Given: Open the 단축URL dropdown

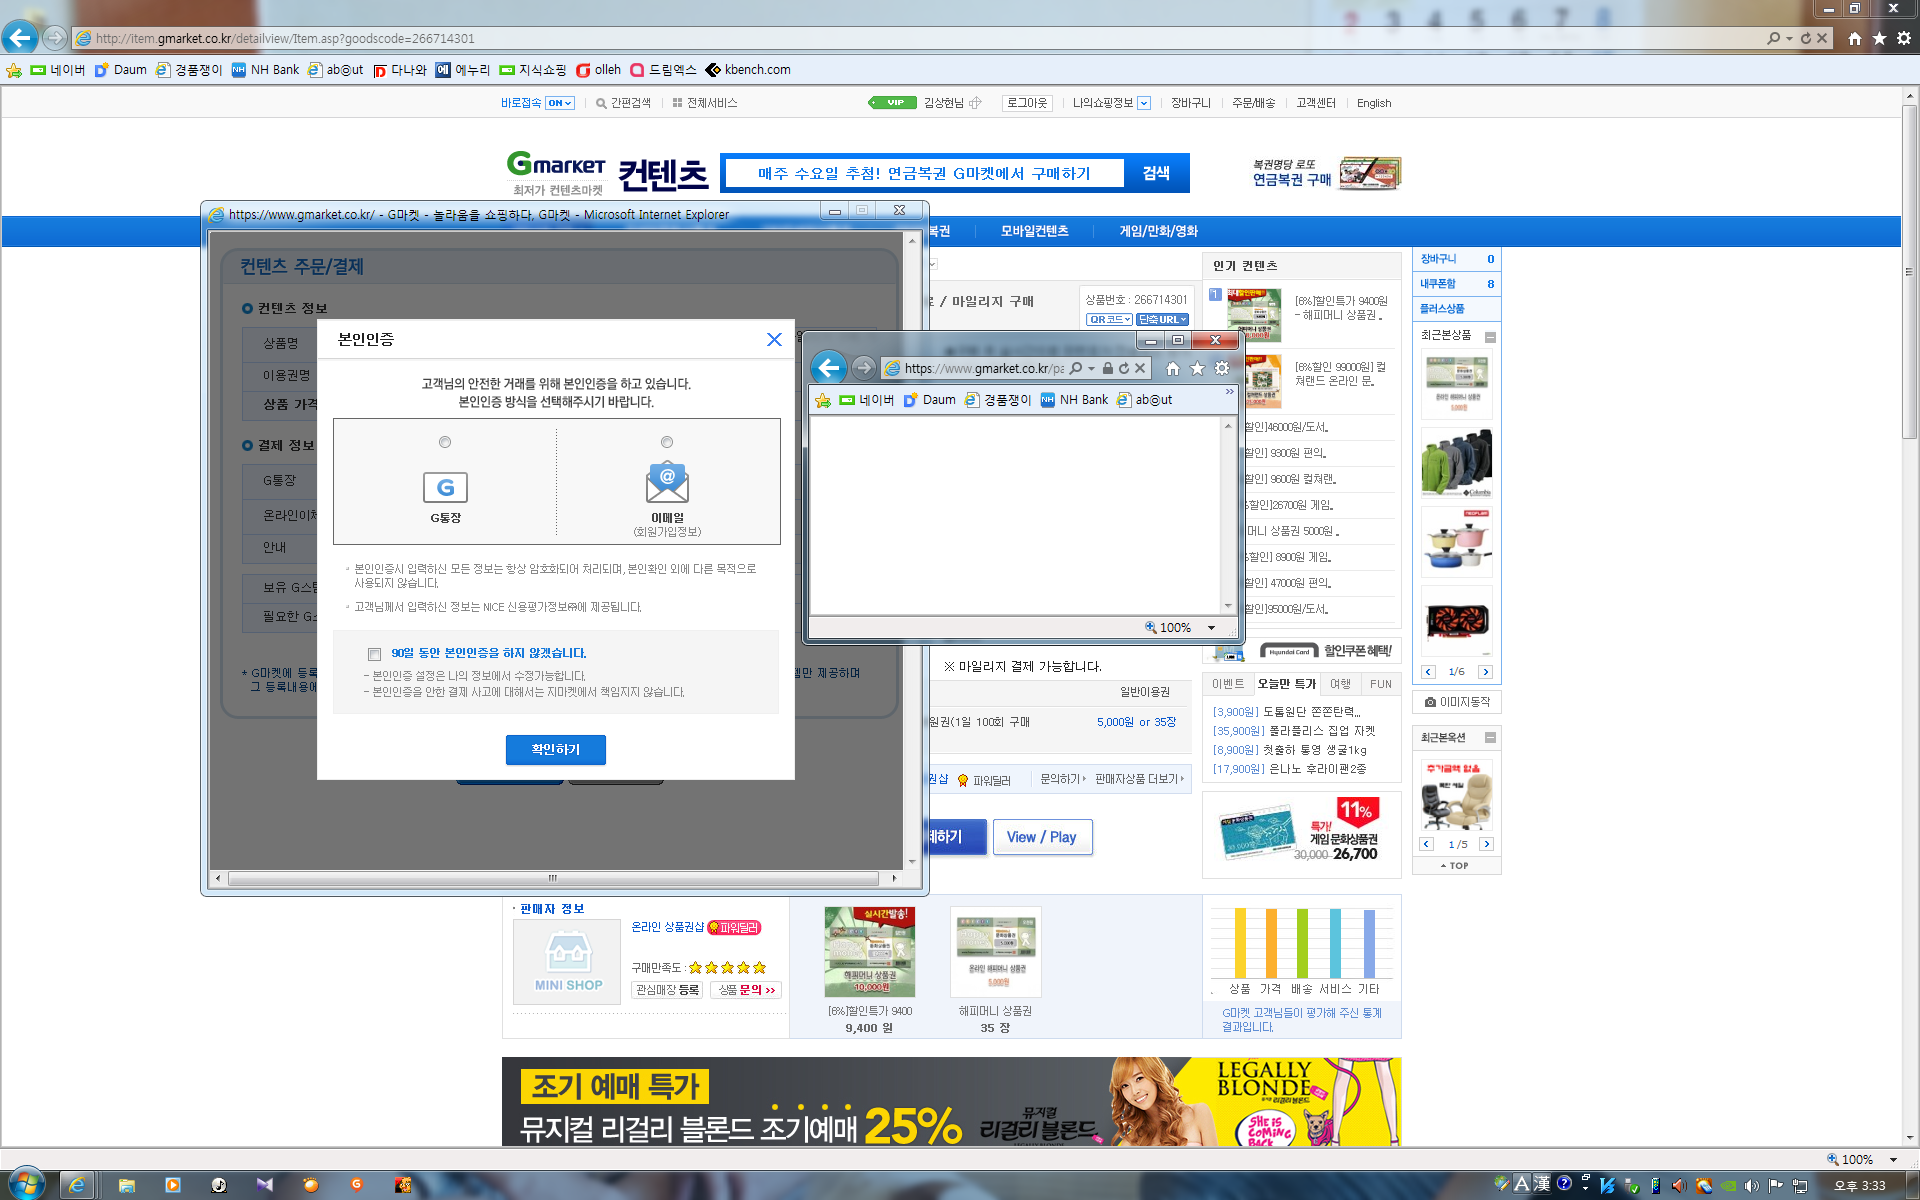Looking at the screenshot, I should coord(1162,320).
